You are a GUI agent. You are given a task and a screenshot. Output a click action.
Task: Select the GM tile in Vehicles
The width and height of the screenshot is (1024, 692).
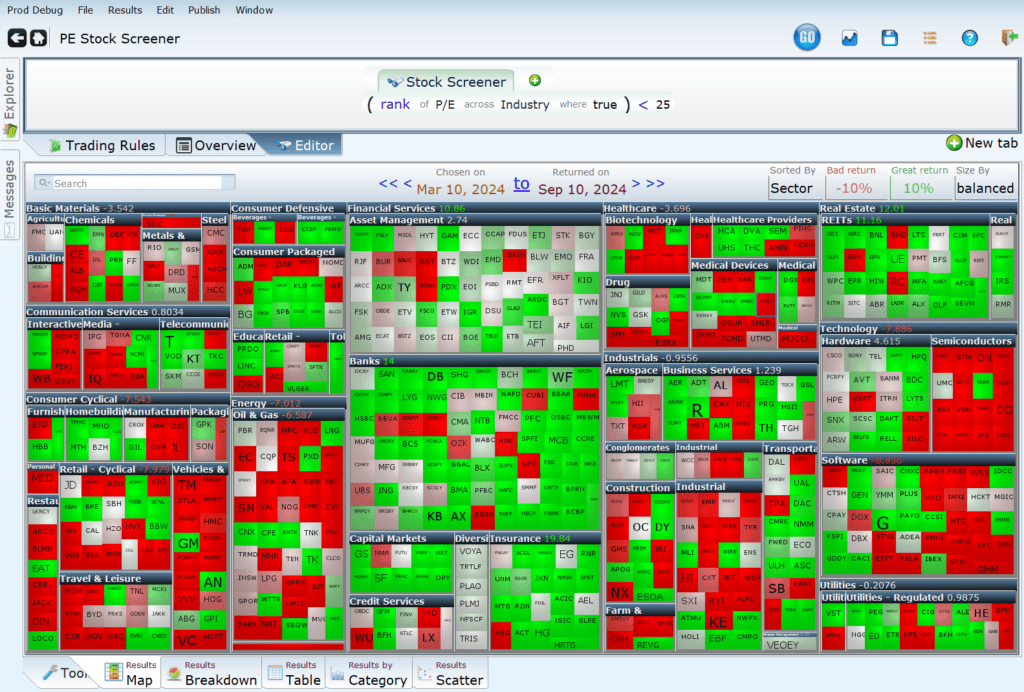pos(187,543)
